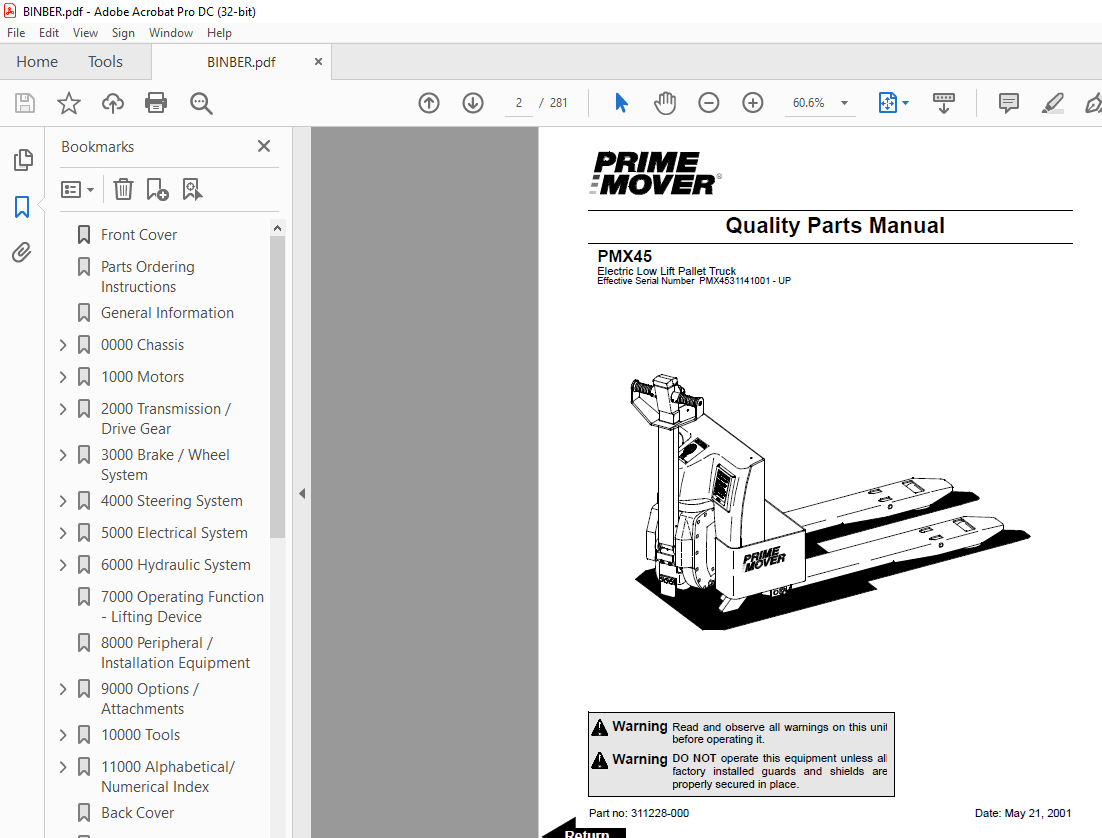Open the Sign menu

click(x=123, y=33)
